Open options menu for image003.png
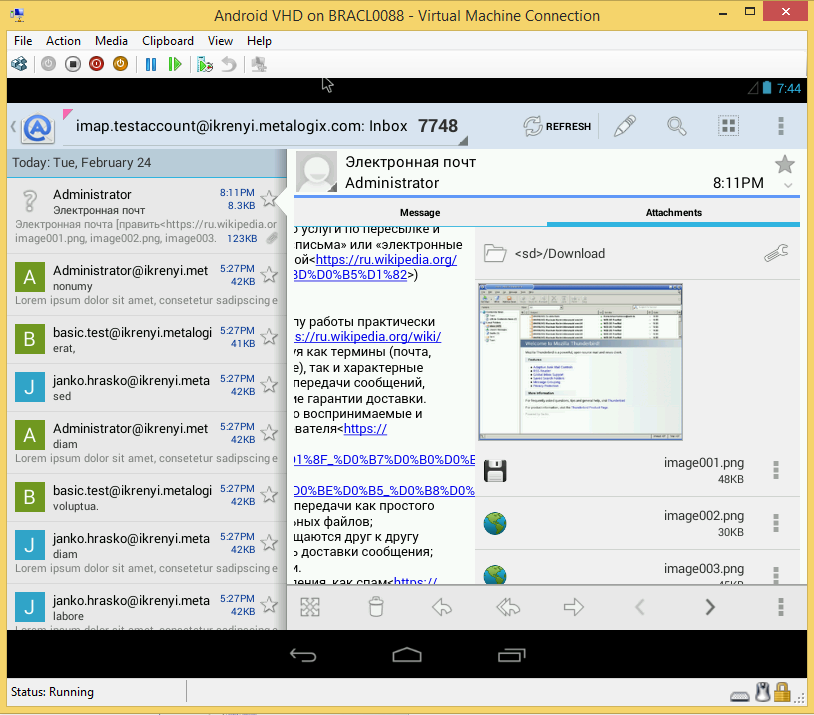 tap(776, 574)
